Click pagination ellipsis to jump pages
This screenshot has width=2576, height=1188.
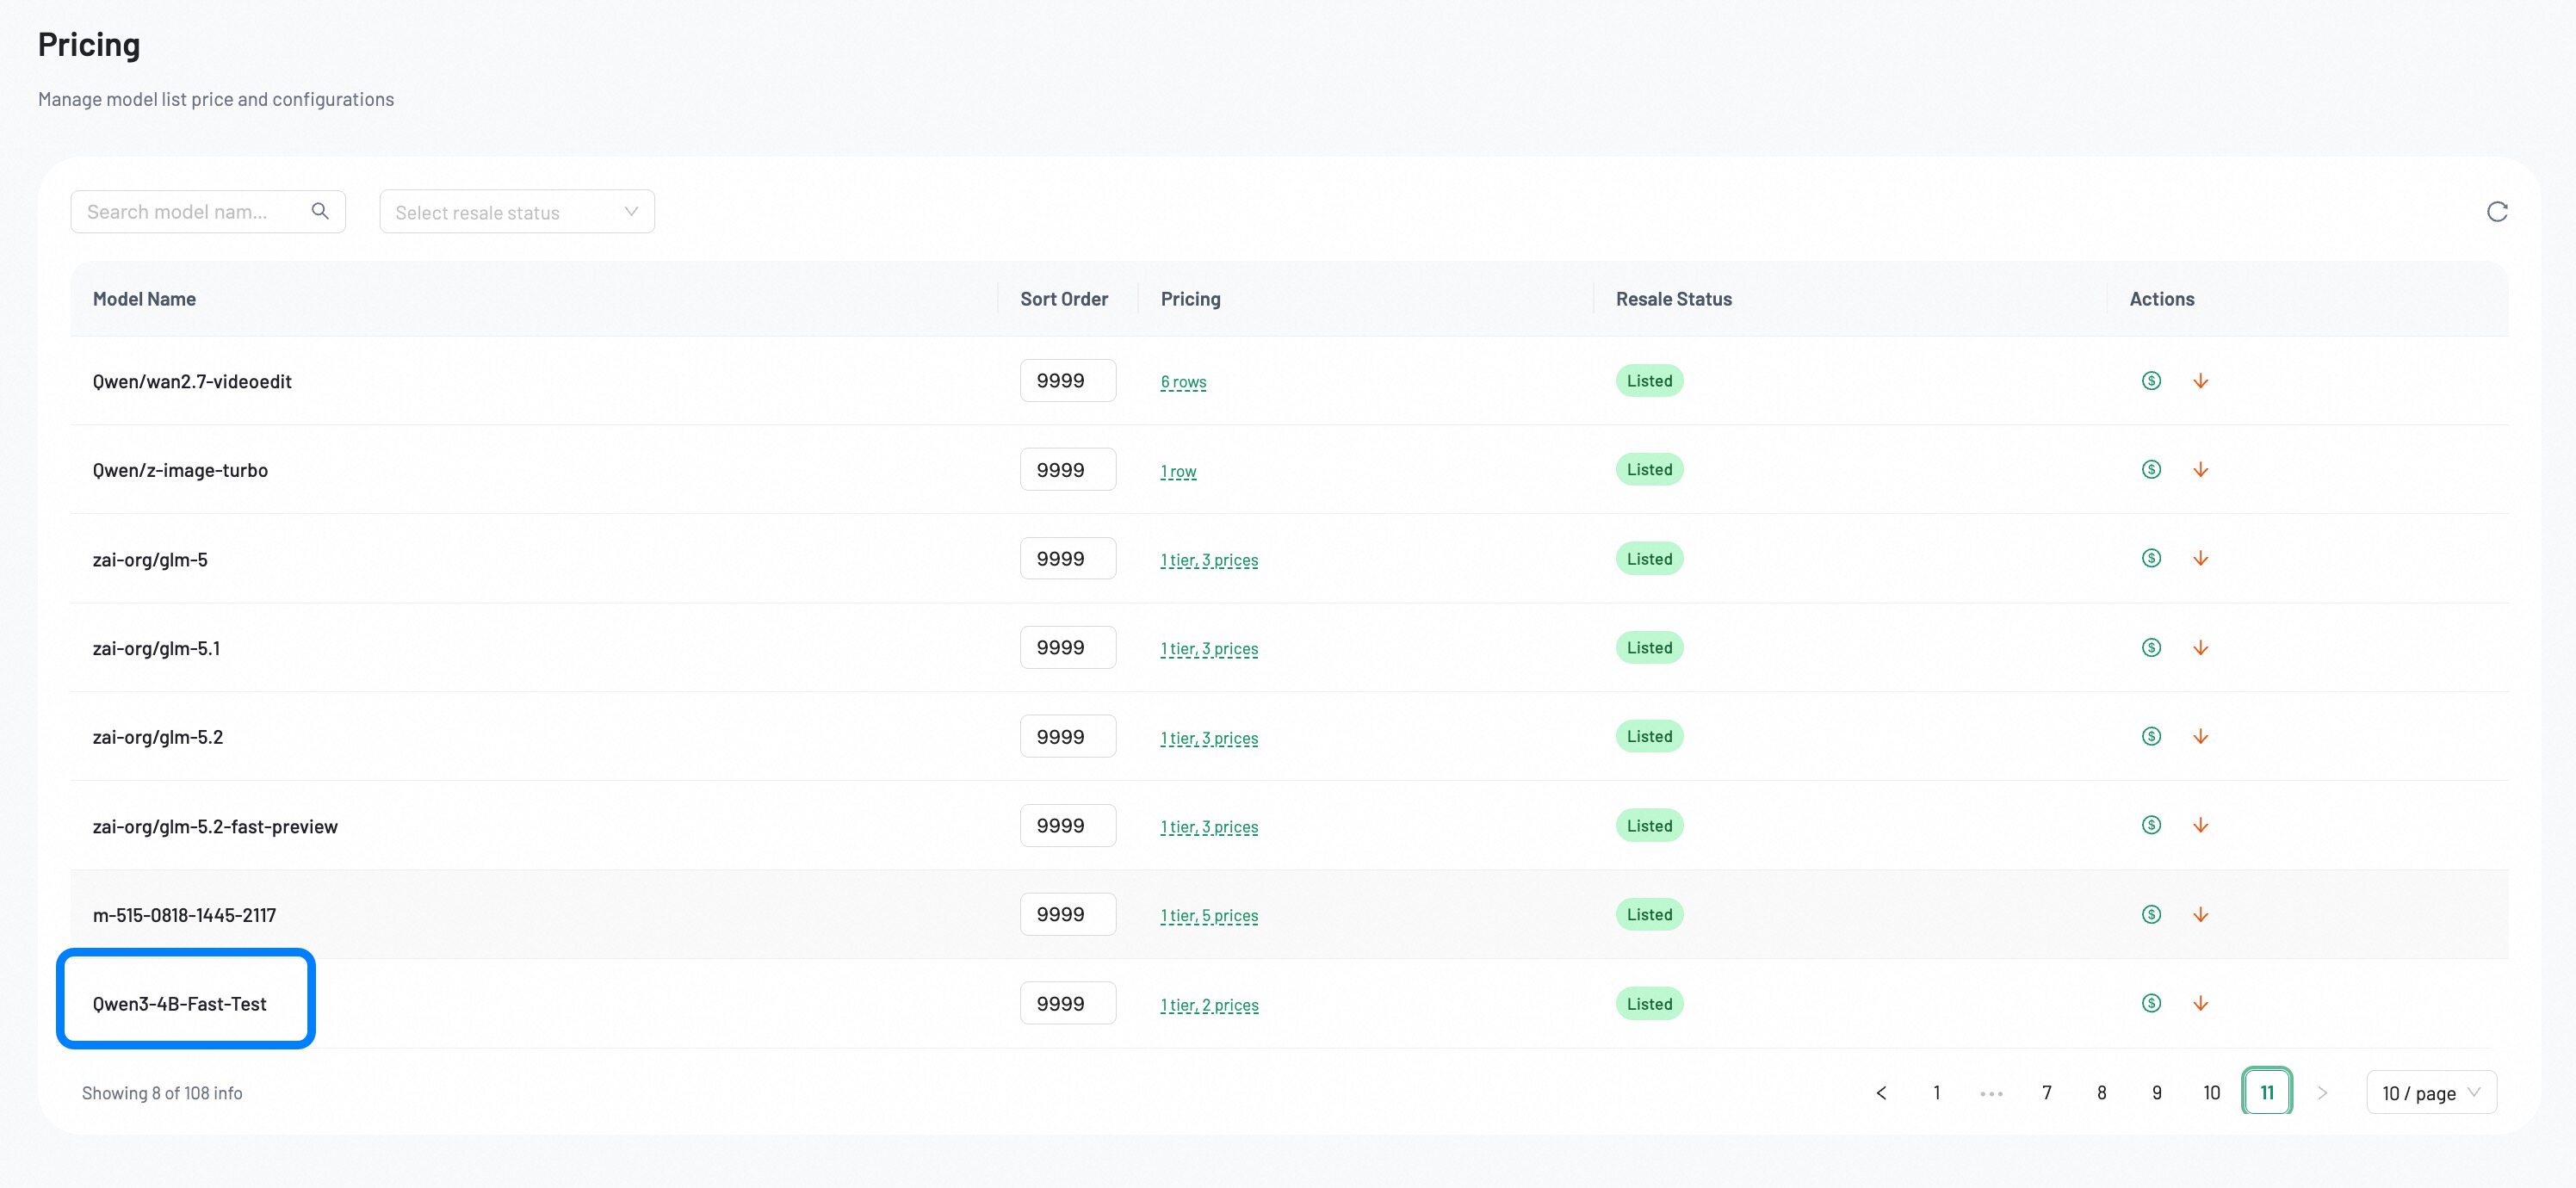[1991, 1093]
